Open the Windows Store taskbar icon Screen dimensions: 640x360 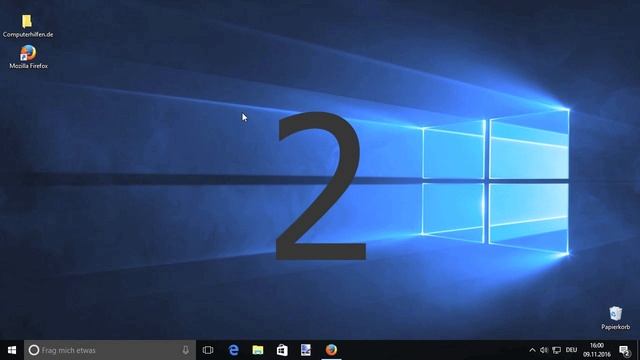(x=282, y=350)
